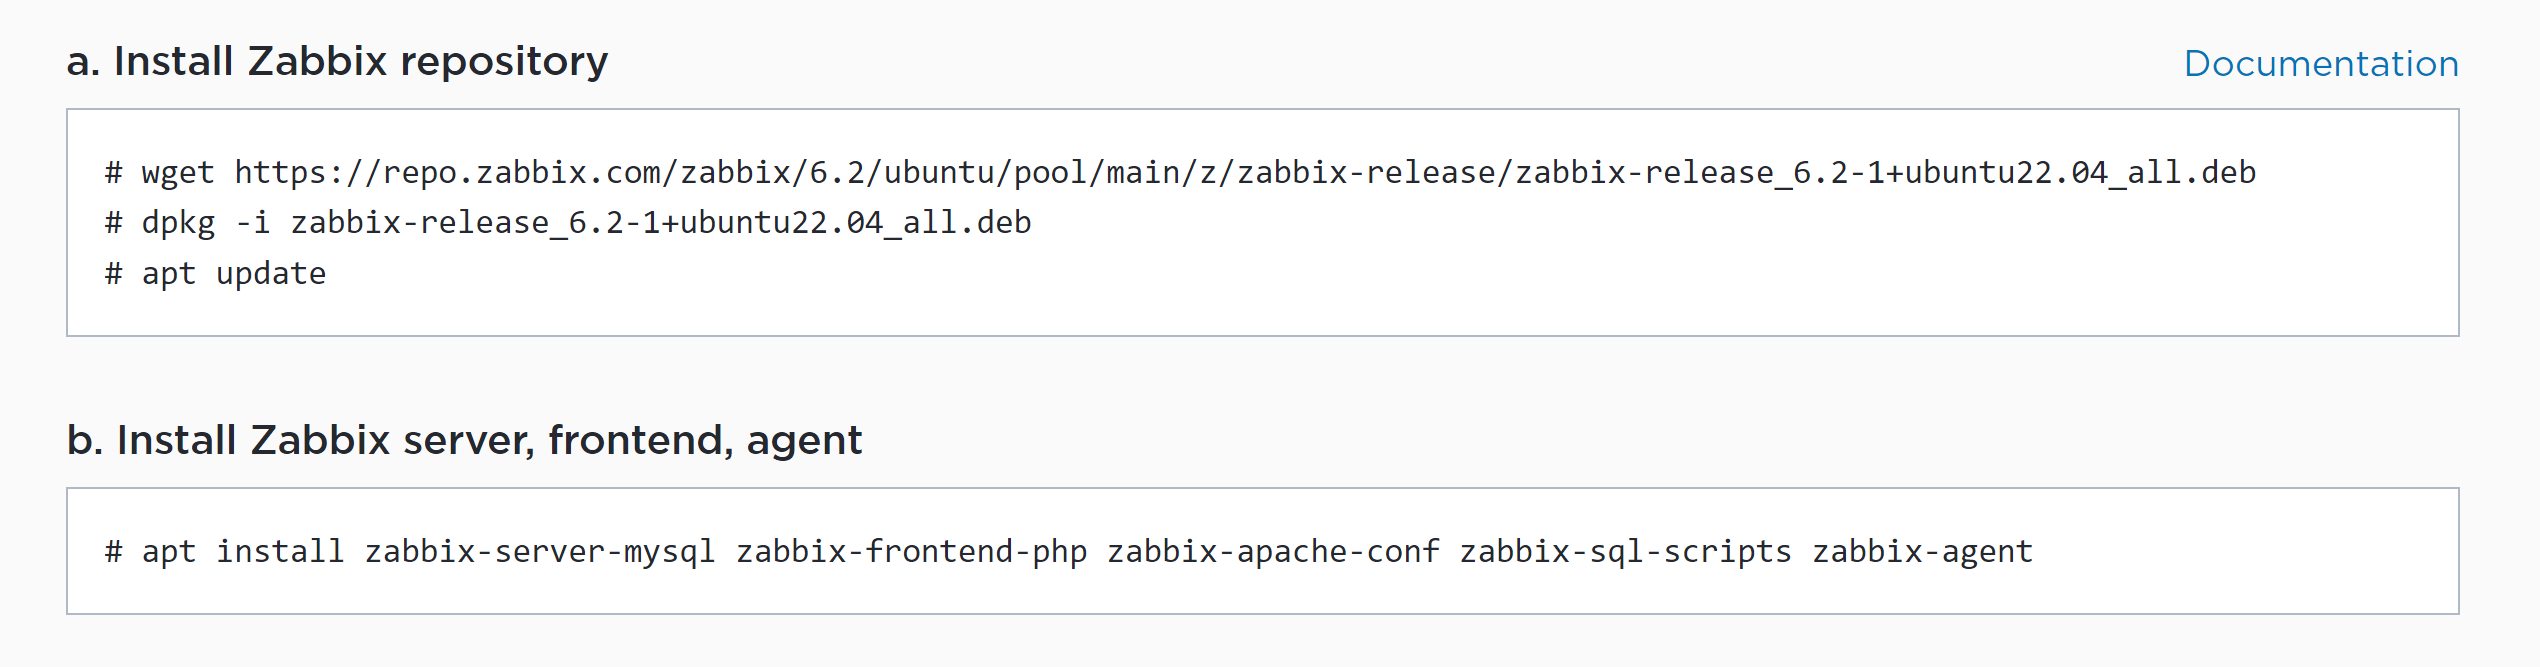Click the word wget in first command
Screen dimensions: 2540x667
tap(178, 173)
